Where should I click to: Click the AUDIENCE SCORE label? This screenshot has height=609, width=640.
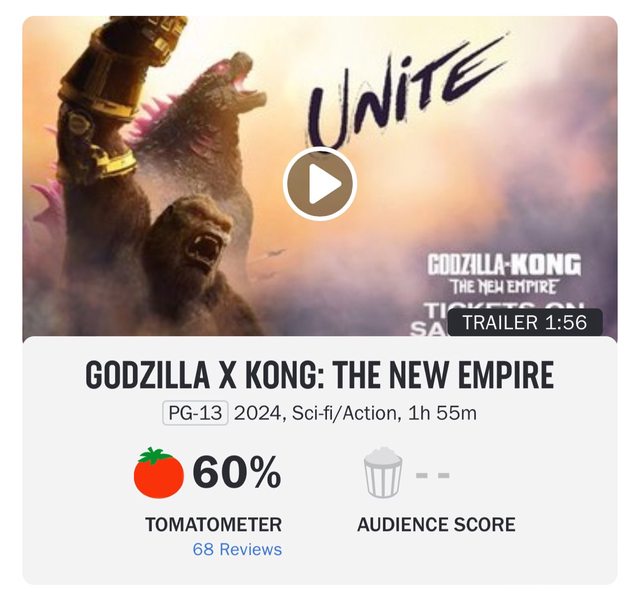point(436,524)
